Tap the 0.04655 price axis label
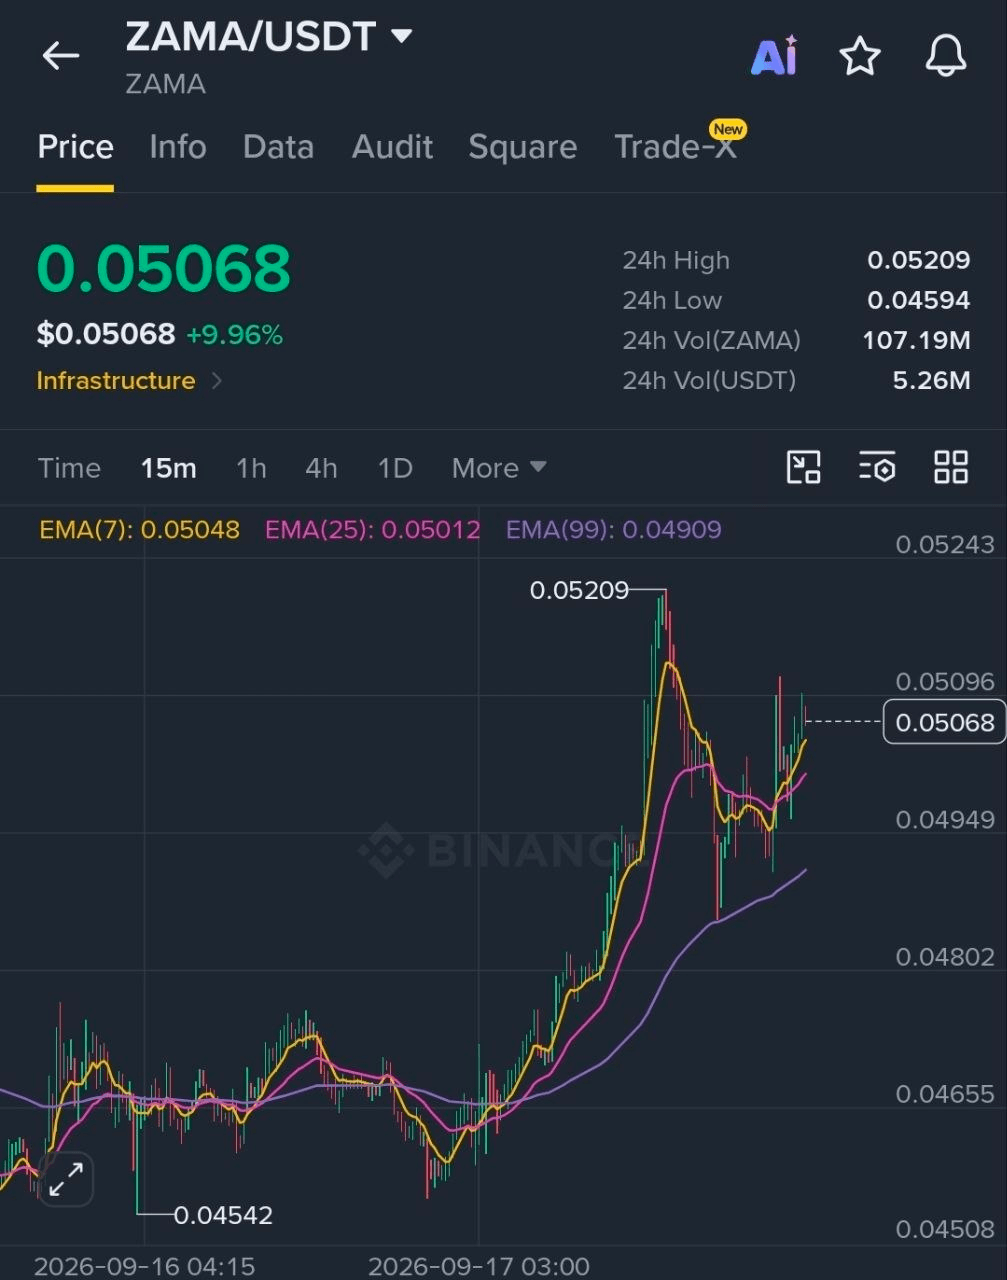 [x=945, y=1094]
